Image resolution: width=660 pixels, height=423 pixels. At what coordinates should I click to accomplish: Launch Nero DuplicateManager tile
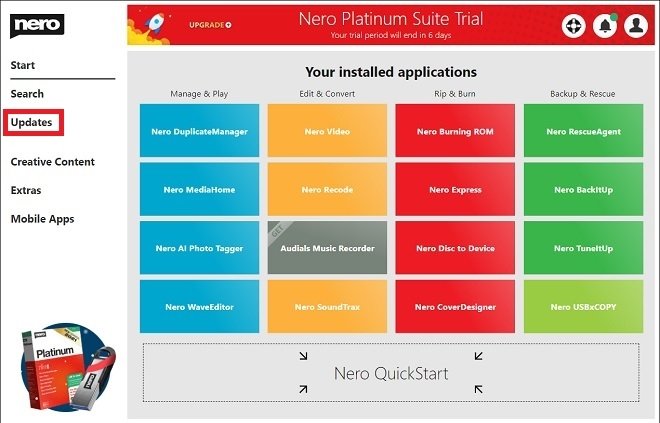click(x=200, y=130)
